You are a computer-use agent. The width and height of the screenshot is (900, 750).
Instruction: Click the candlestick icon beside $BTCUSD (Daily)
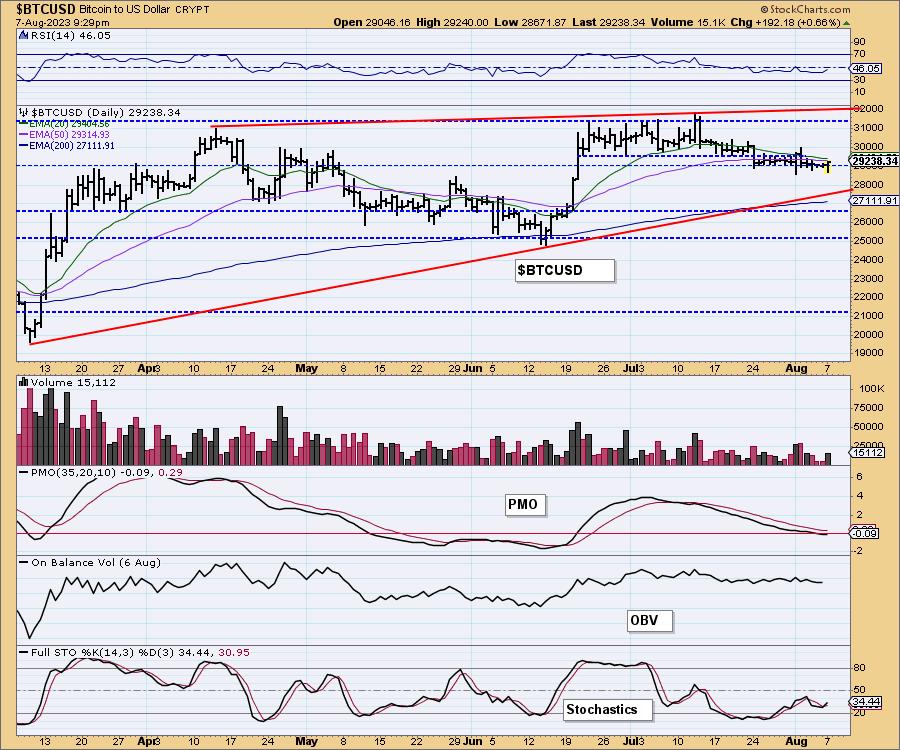24,112
